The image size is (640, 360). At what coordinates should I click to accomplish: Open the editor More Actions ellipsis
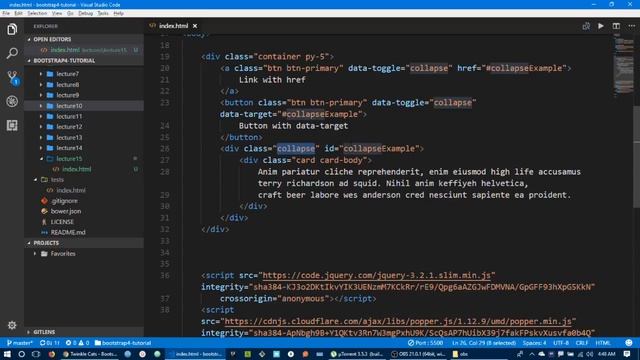coord(631,26)
